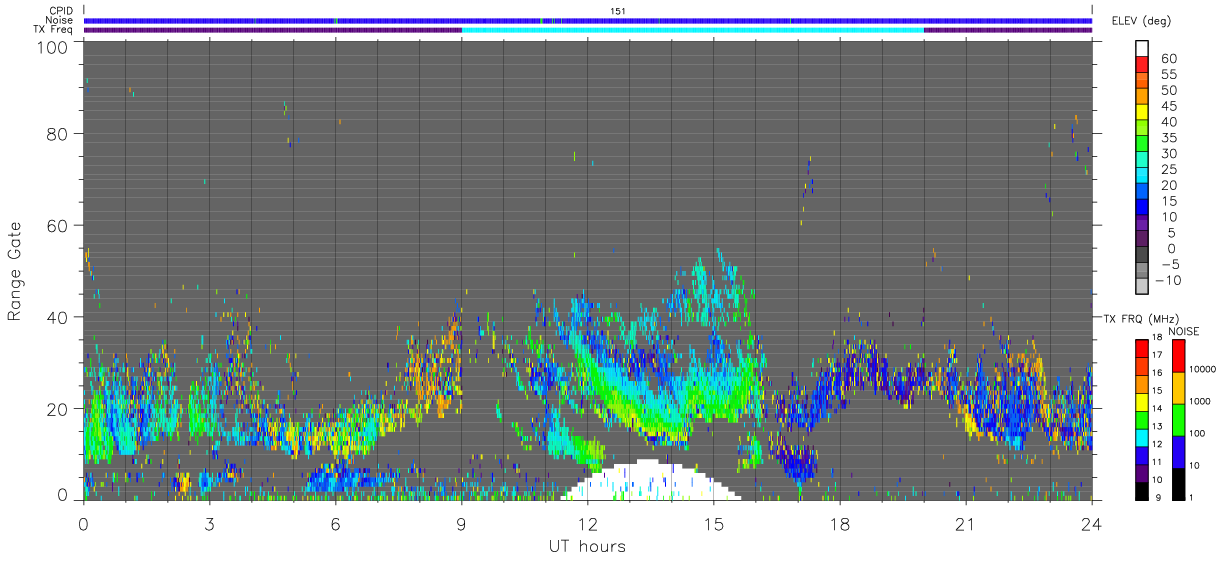Pick the green segment of NOISE colorbar
This screenshot has width=1228, height=567.
1180,419
